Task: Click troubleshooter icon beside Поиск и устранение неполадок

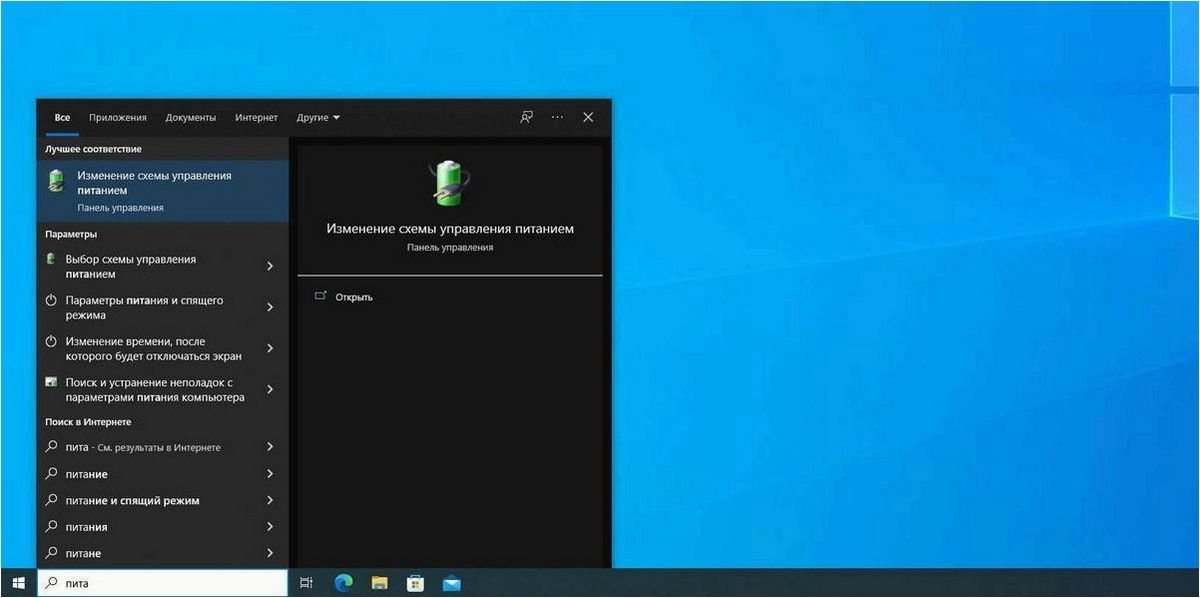Action: click(52, 382)
